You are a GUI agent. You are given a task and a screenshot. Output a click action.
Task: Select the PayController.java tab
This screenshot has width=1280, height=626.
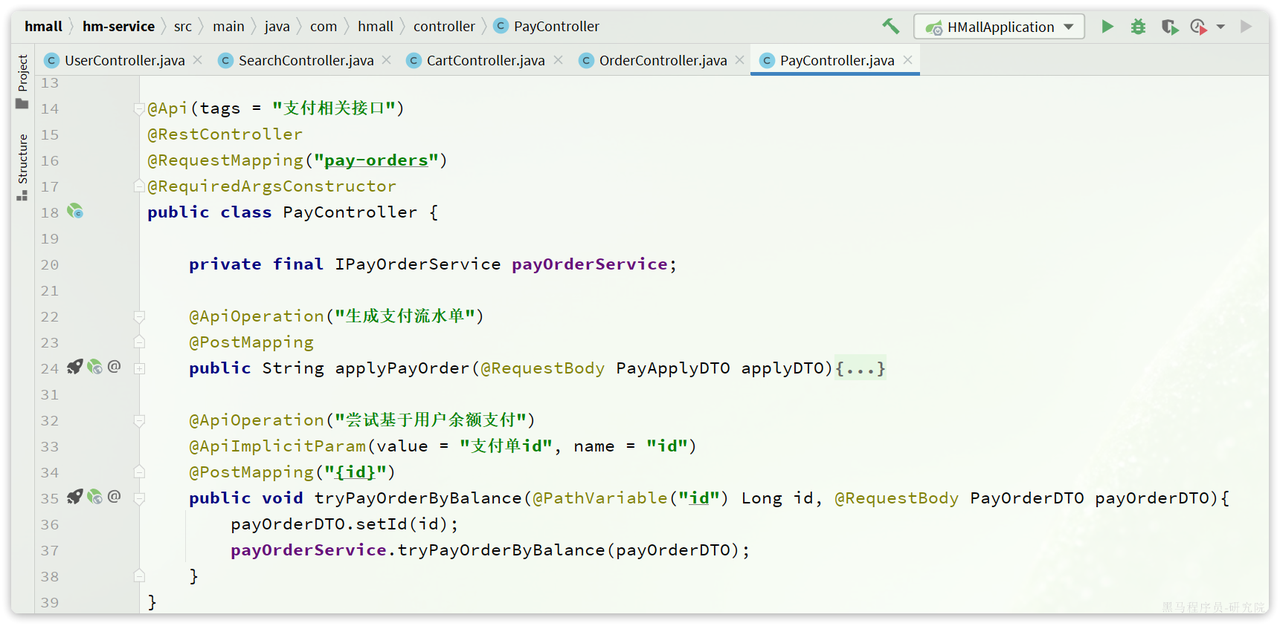tap(837, 61)
